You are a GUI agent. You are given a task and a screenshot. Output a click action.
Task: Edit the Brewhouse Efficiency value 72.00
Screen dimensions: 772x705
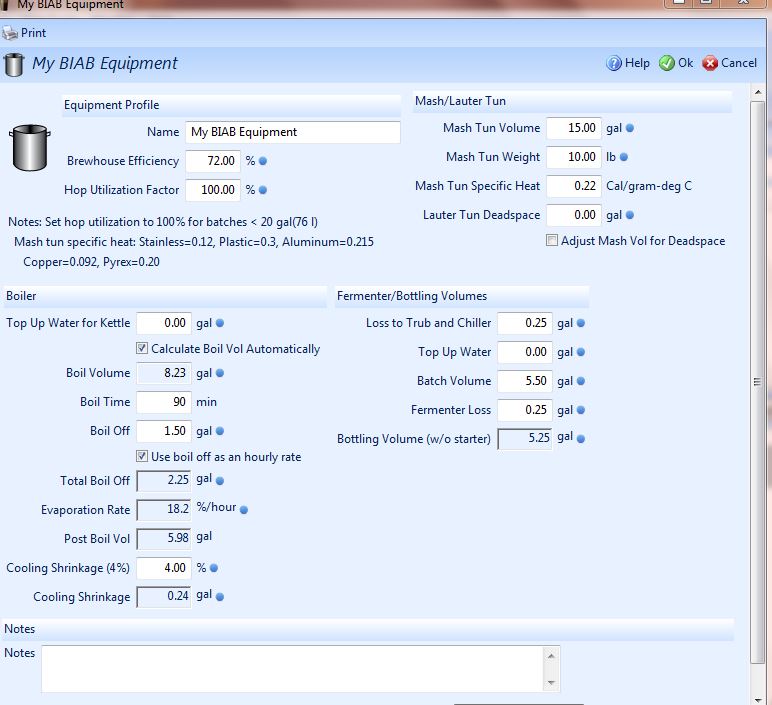(213, 161)
